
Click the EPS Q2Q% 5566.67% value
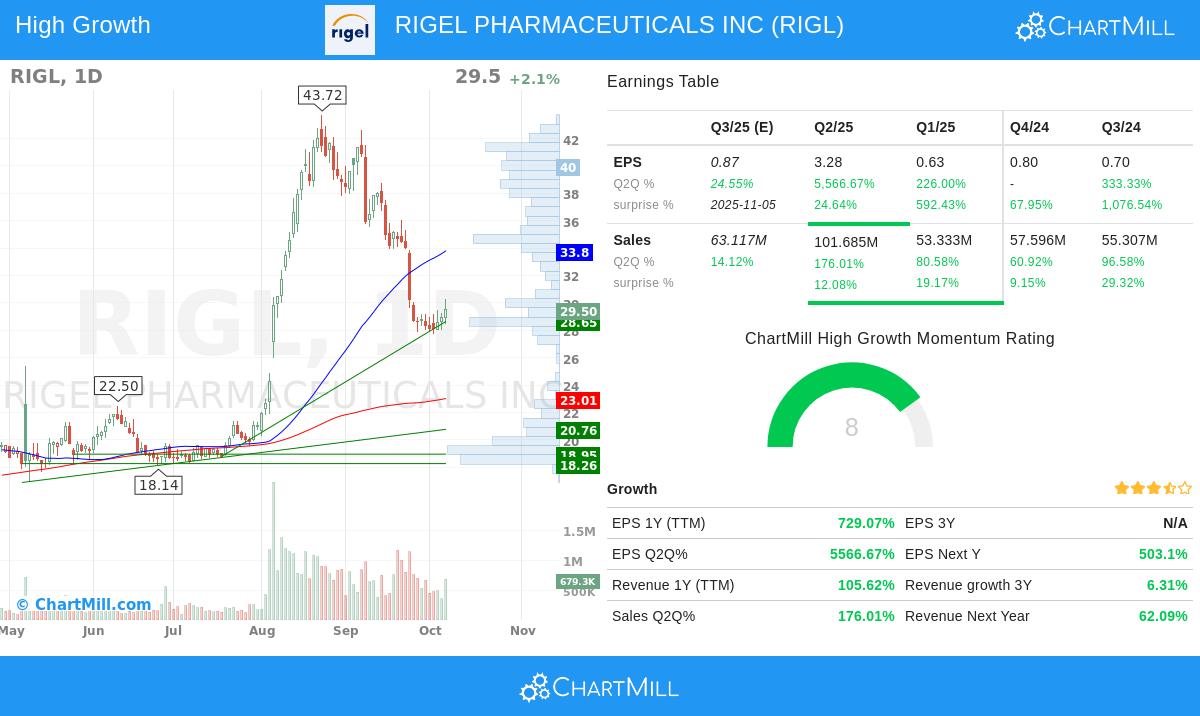click(x=861, y=554)
